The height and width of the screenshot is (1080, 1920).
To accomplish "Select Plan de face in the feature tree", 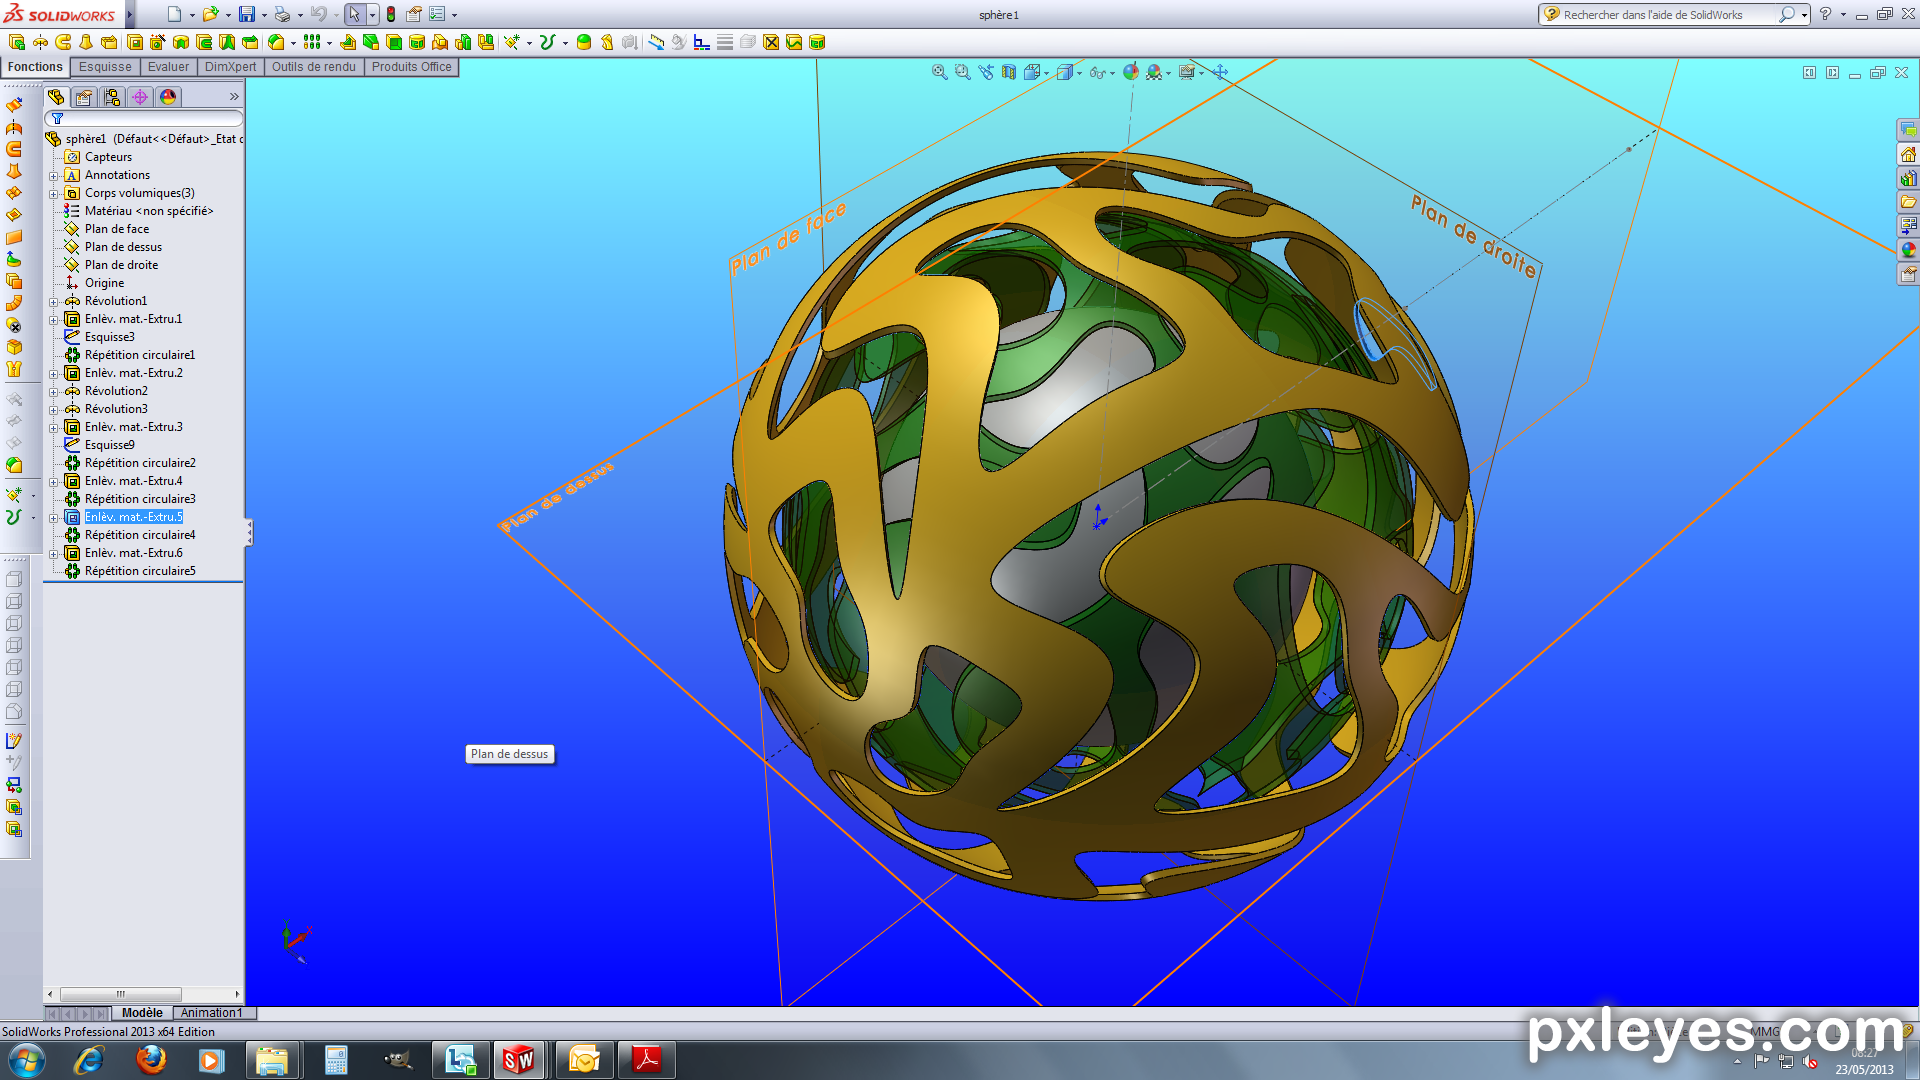I will click(116, 229).
